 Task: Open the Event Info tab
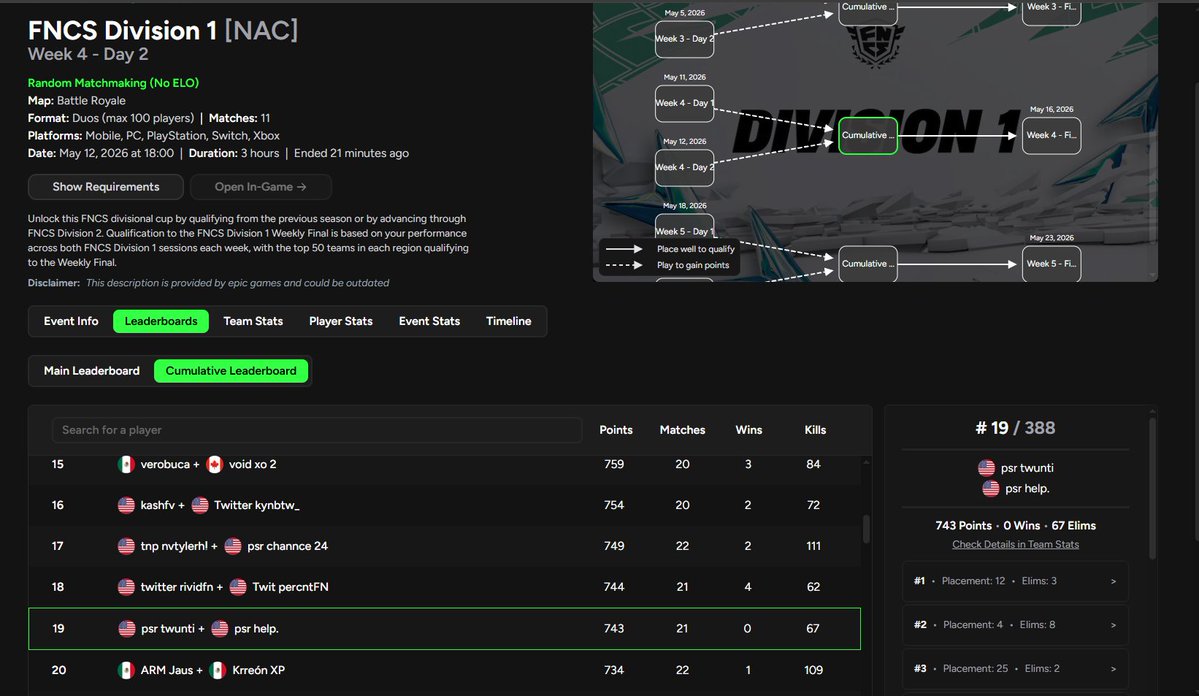point(71,321)
